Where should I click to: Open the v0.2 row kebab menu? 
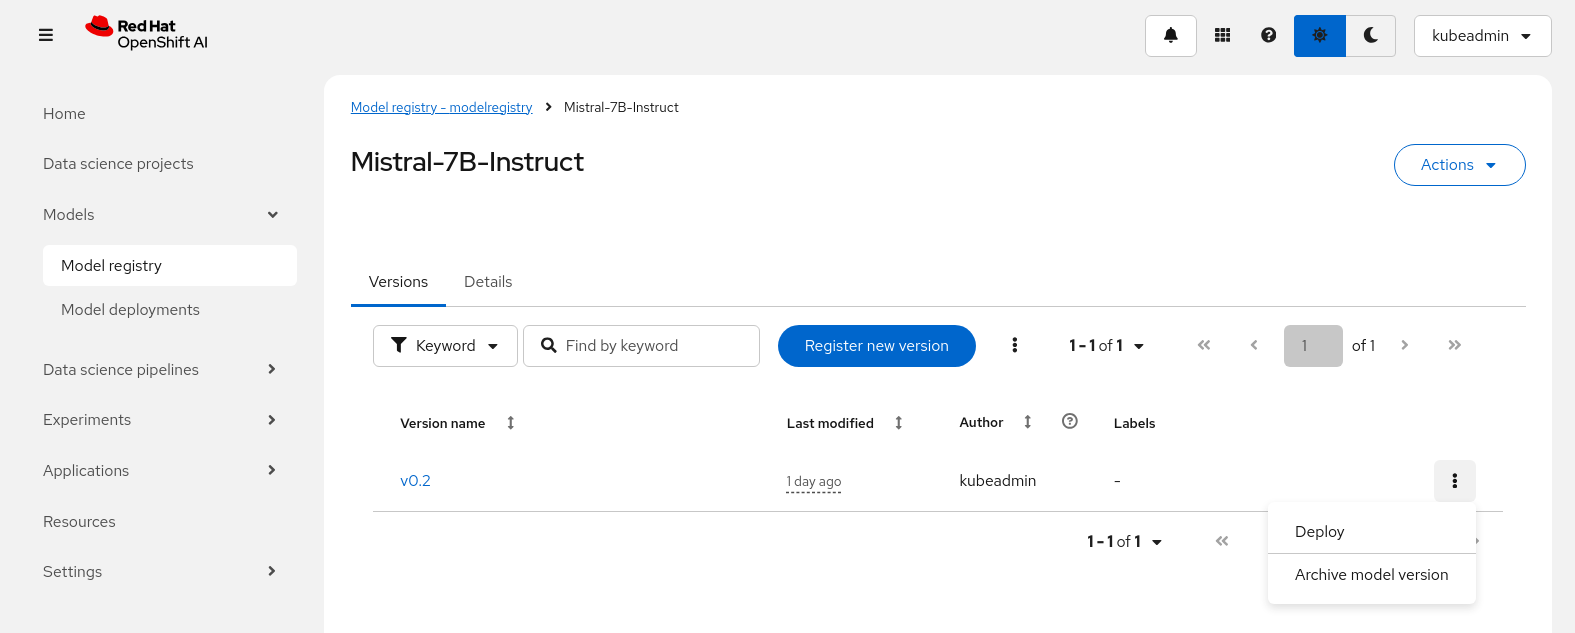1454,481
